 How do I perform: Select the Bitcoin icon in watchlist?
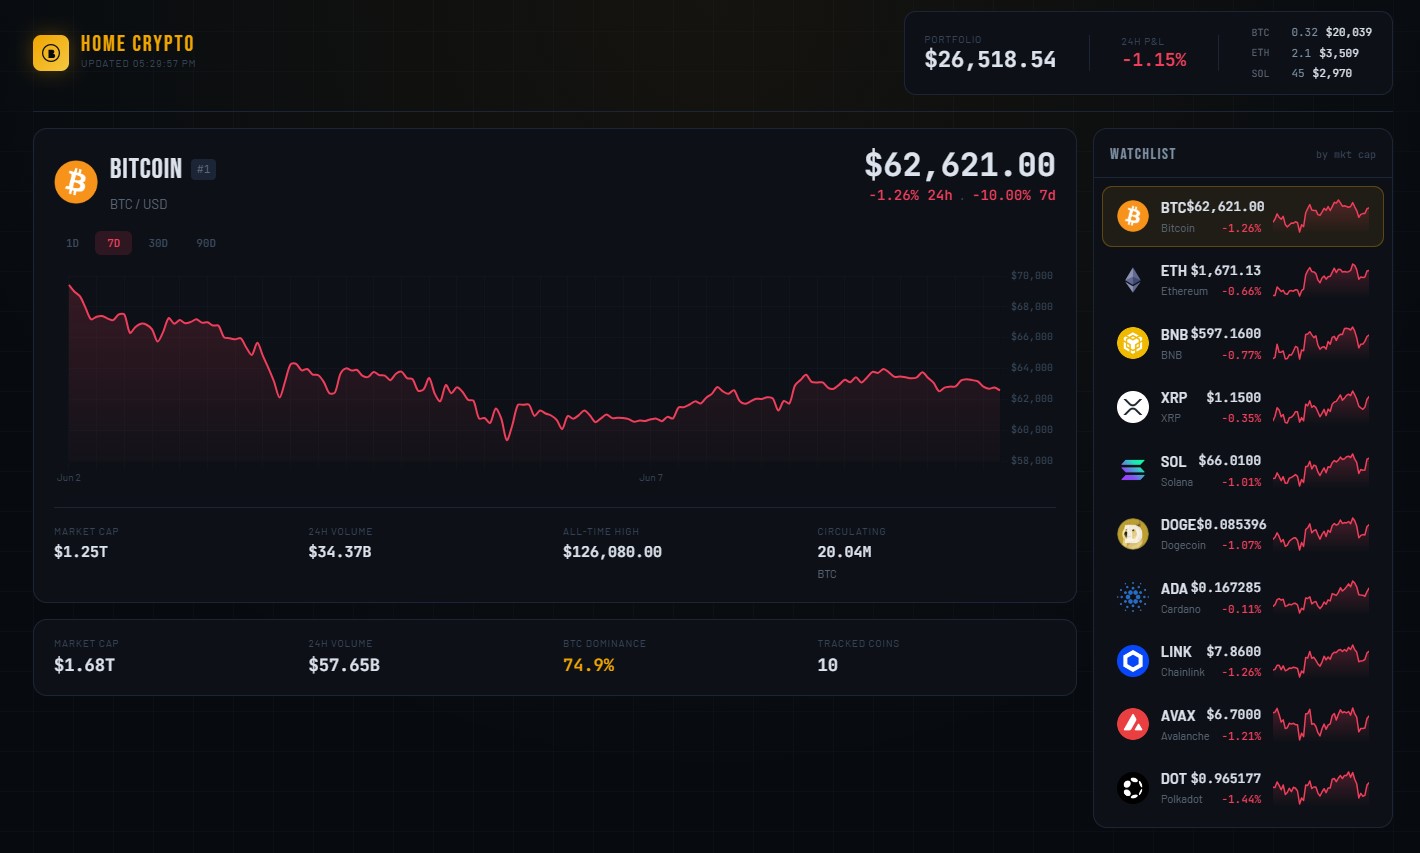(x=1133, y=216)
